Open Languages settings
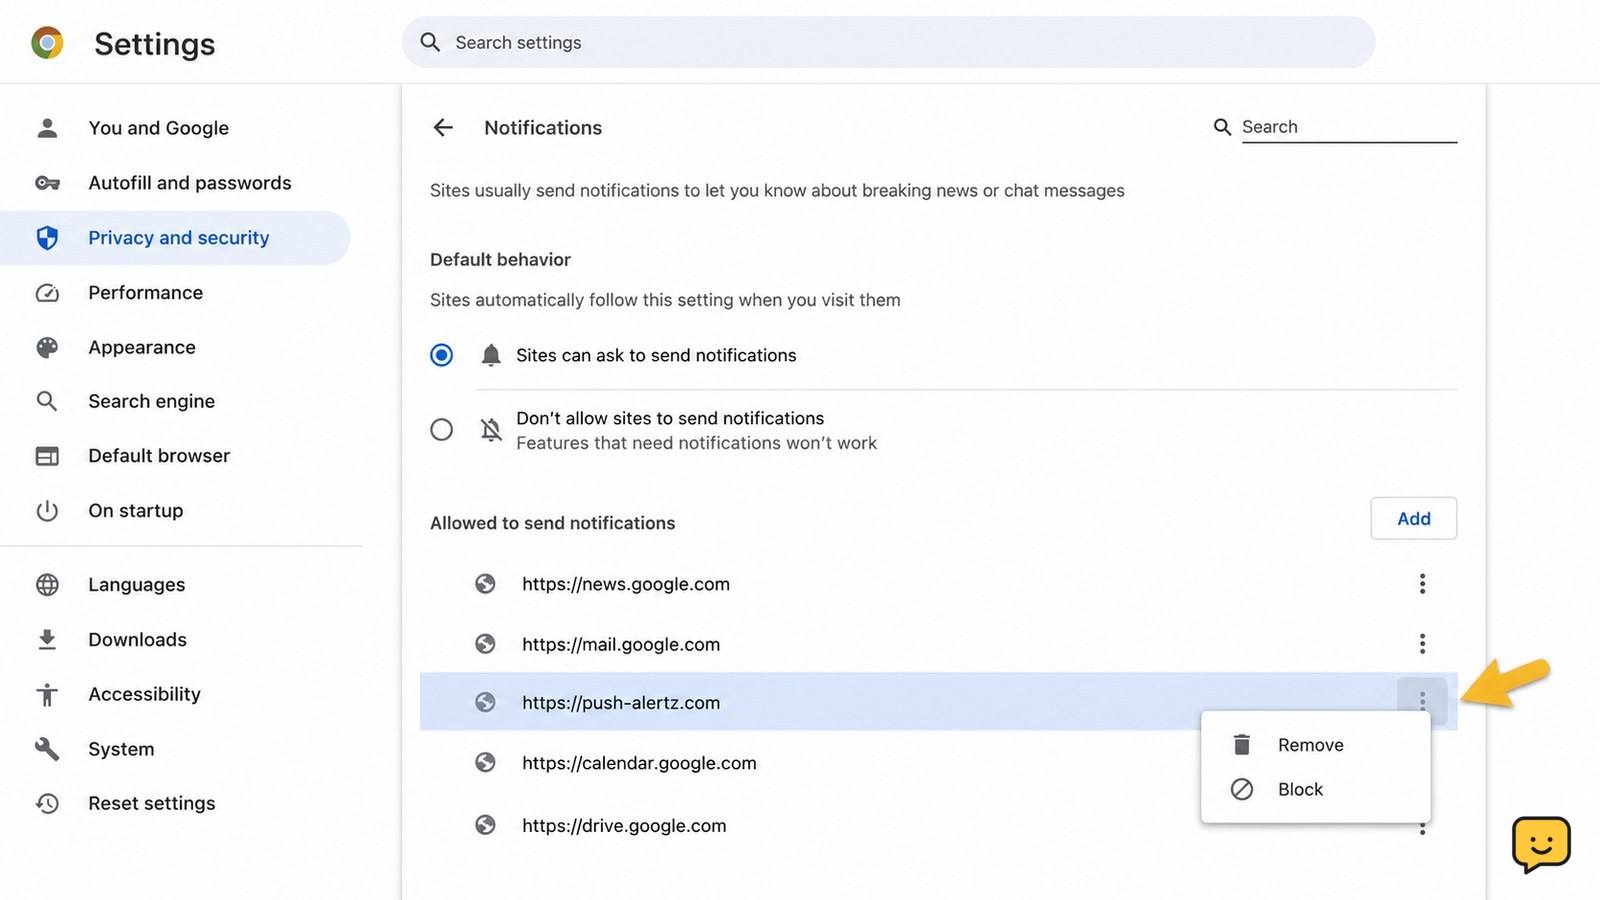This screenshot has height=900, width=1600. click(175, 585)
